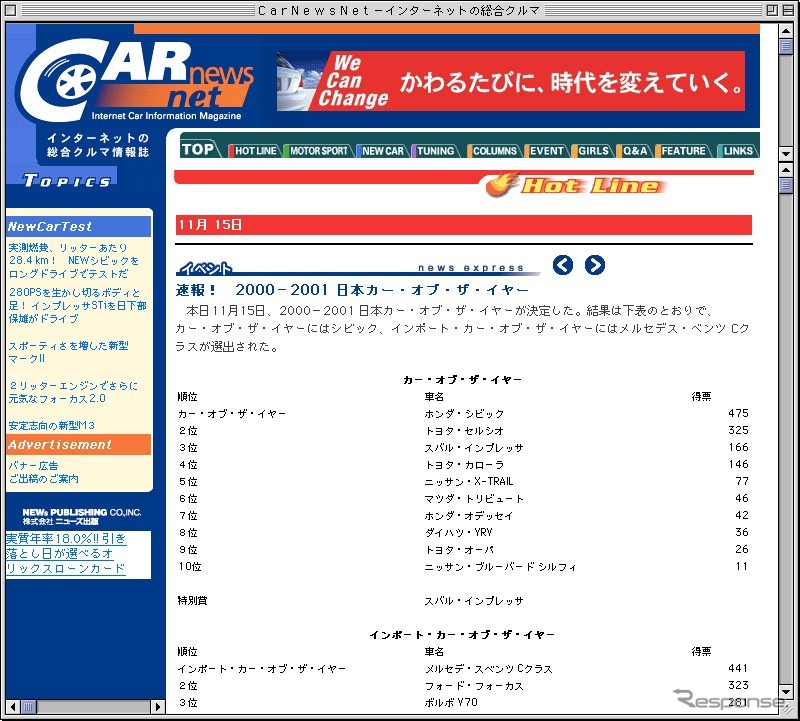Click the 実質年率18.0% loan card ad link

[66, 554]
